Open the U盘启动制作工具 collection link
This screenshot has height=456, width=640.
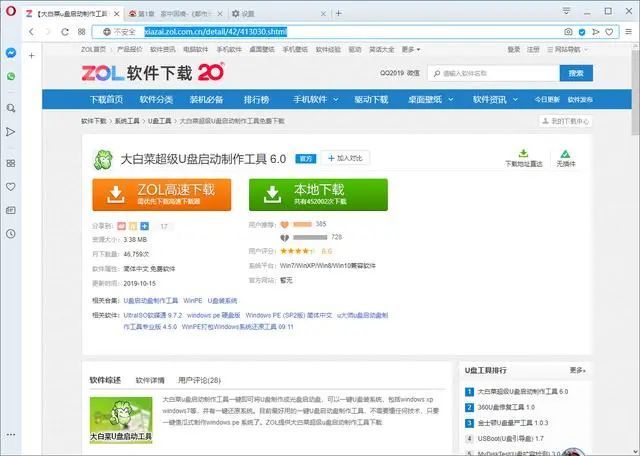[x=151, y=301]
